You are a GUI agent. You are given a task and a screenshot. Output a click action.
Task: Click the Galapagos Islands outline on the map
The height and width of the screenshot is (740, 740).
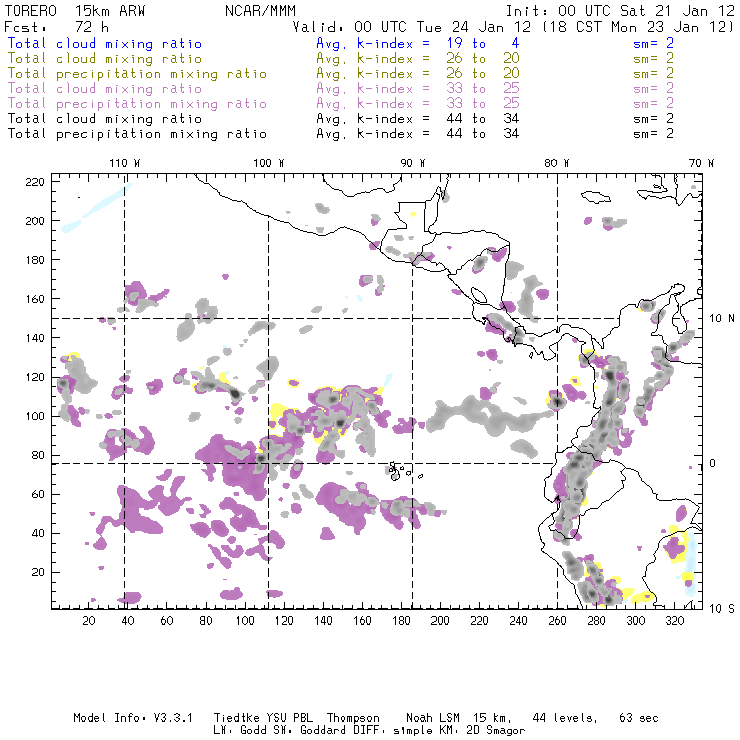398,469
